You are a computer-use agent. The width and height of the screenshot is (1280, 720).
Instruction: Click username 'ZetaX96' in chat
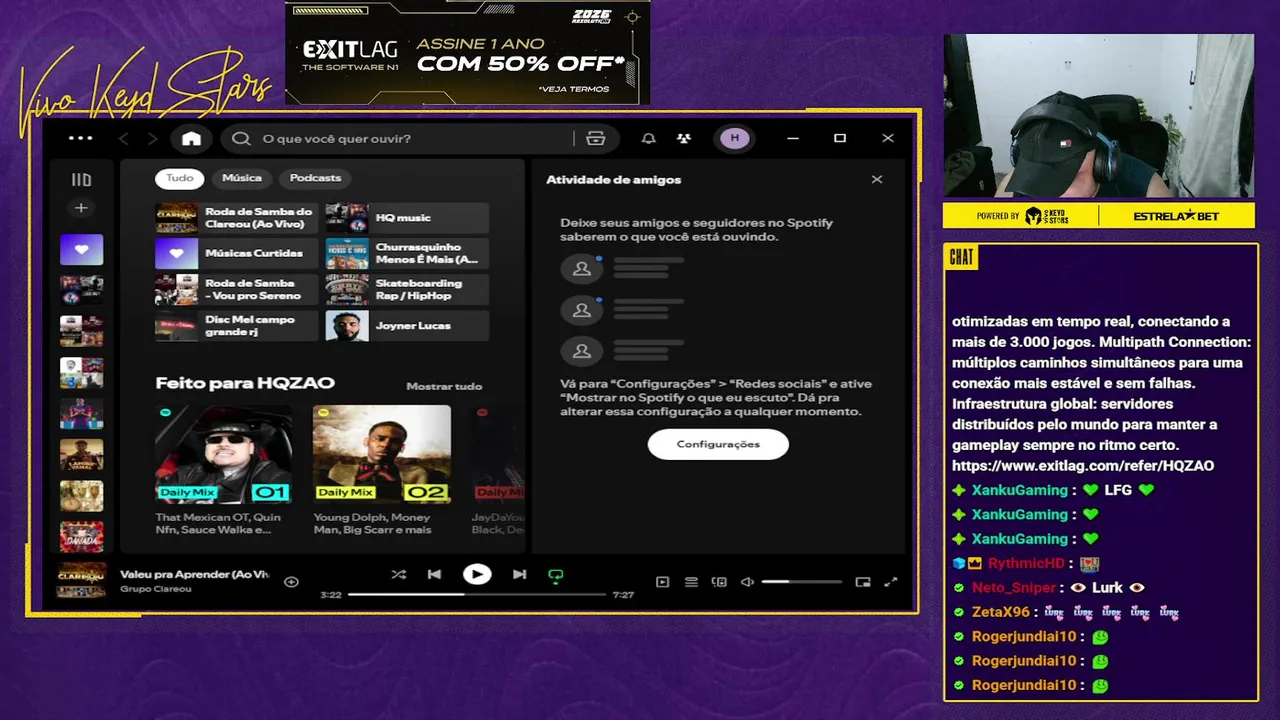tap(1000, 612)
